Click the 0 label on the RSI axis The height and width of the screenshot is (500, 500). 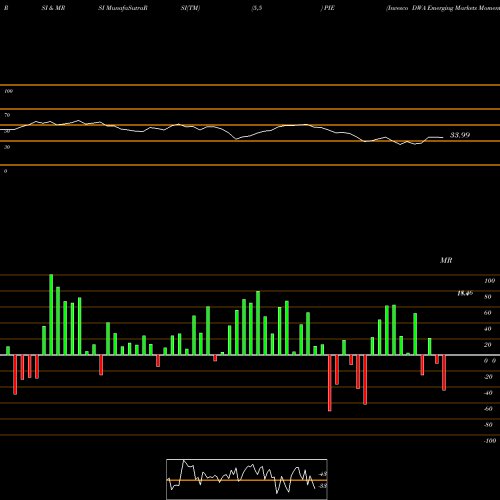click(x=5, y=171)
